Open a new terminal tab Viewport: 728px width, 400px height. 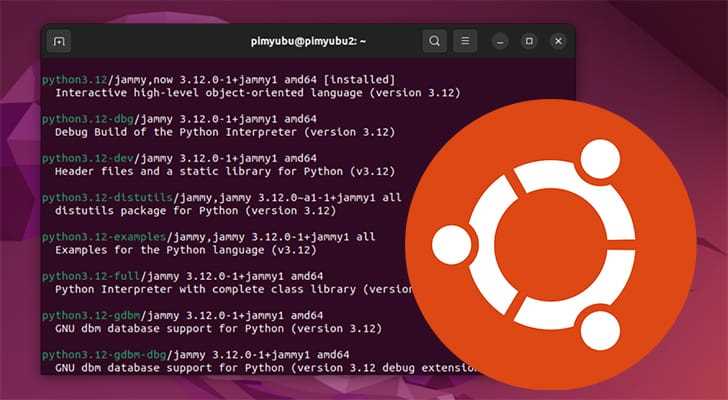click(x=59, y=42)
